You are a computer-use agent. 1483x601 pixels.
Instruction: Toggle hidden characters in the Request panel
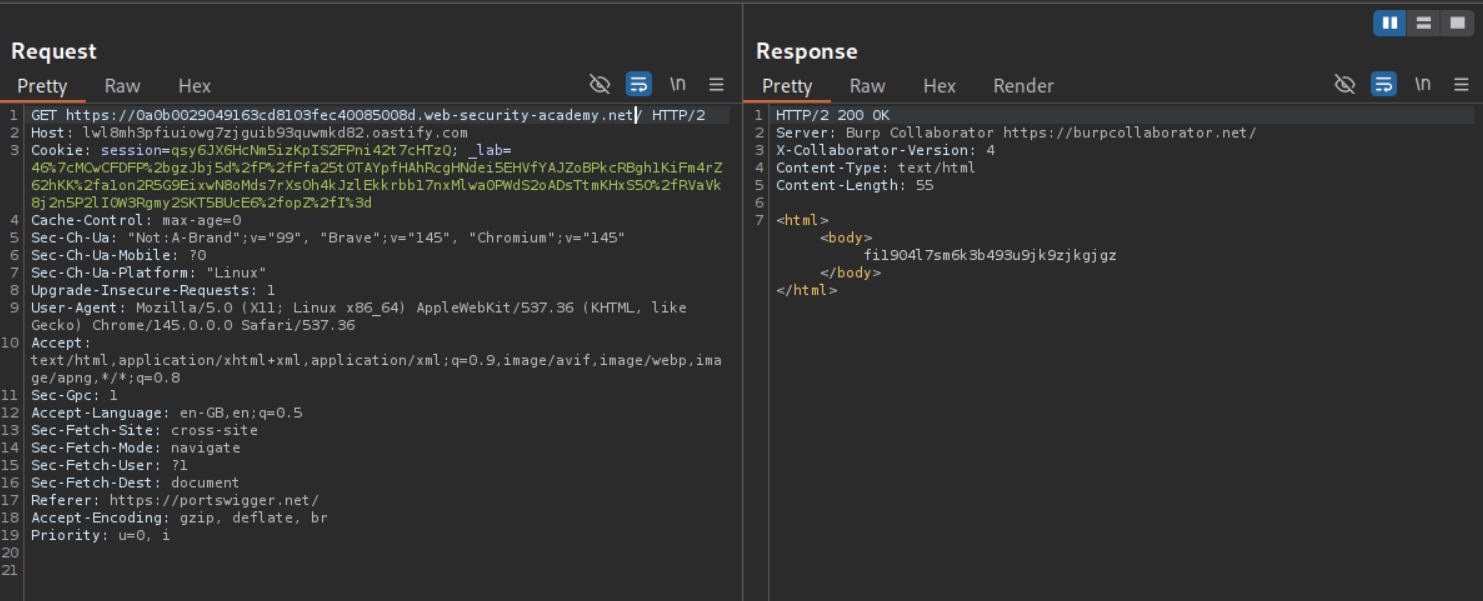point(600,84)
